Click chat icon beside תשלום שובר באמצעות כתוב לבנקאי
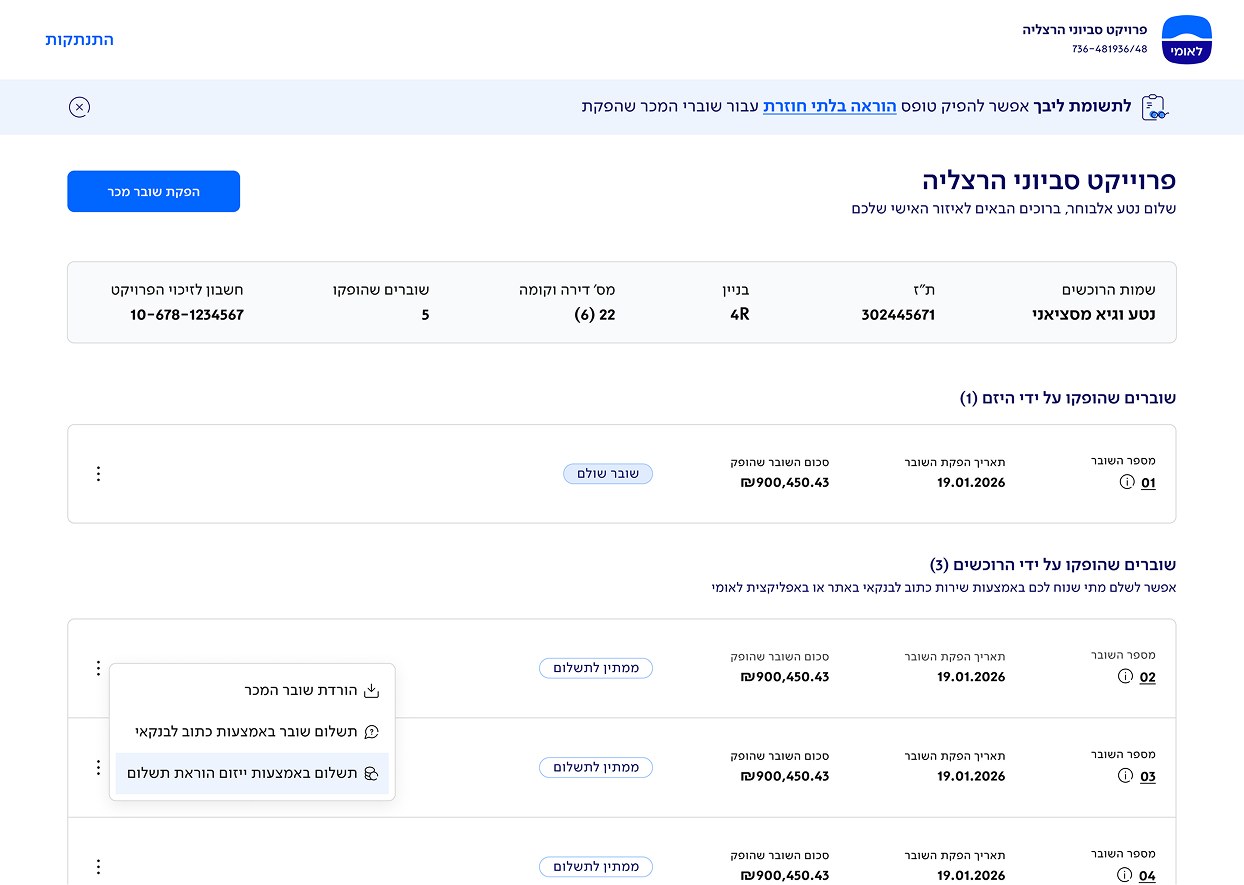Screen dimensions: 1244x885 371,732
